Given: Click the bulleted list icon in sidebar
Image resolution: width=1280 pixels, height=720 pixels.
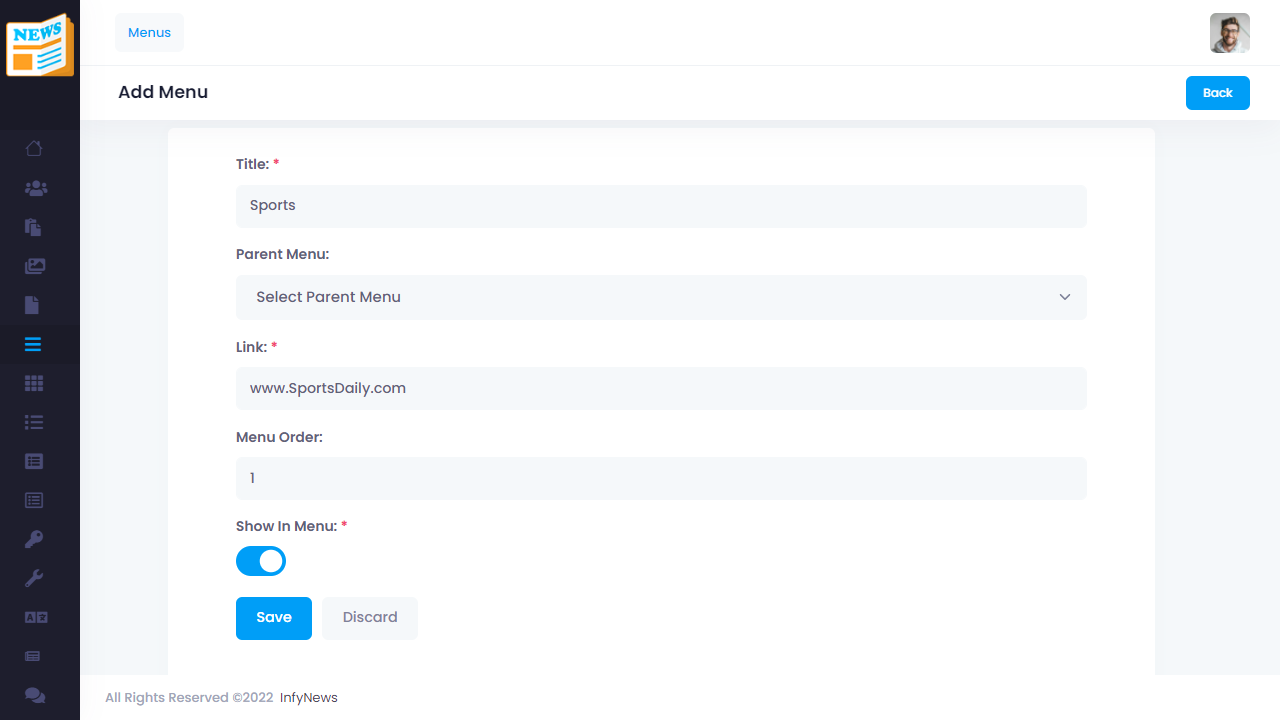Looking at the screenshot, I should click(34, 422).
